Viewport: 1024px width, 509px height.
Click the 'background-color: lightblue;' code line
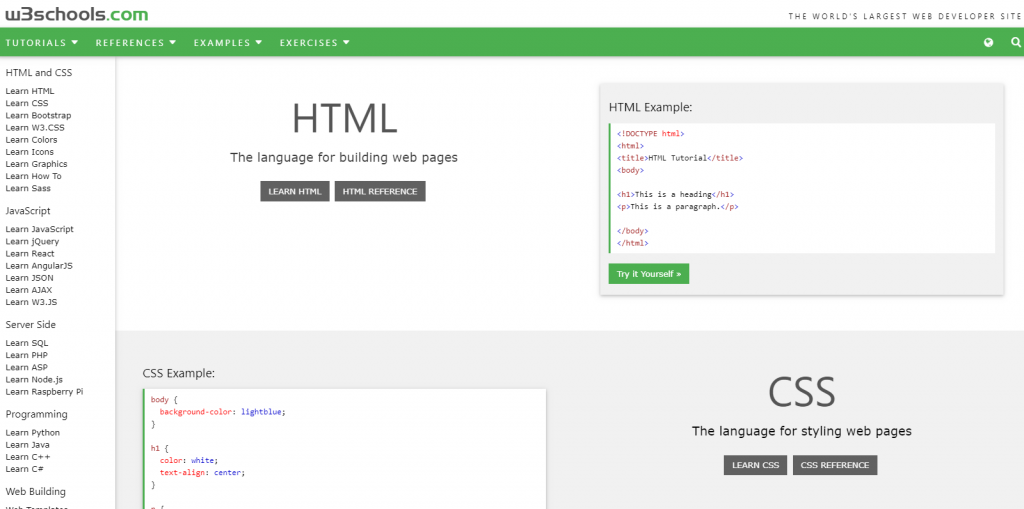pyautogui.click(x=223, y=412)
